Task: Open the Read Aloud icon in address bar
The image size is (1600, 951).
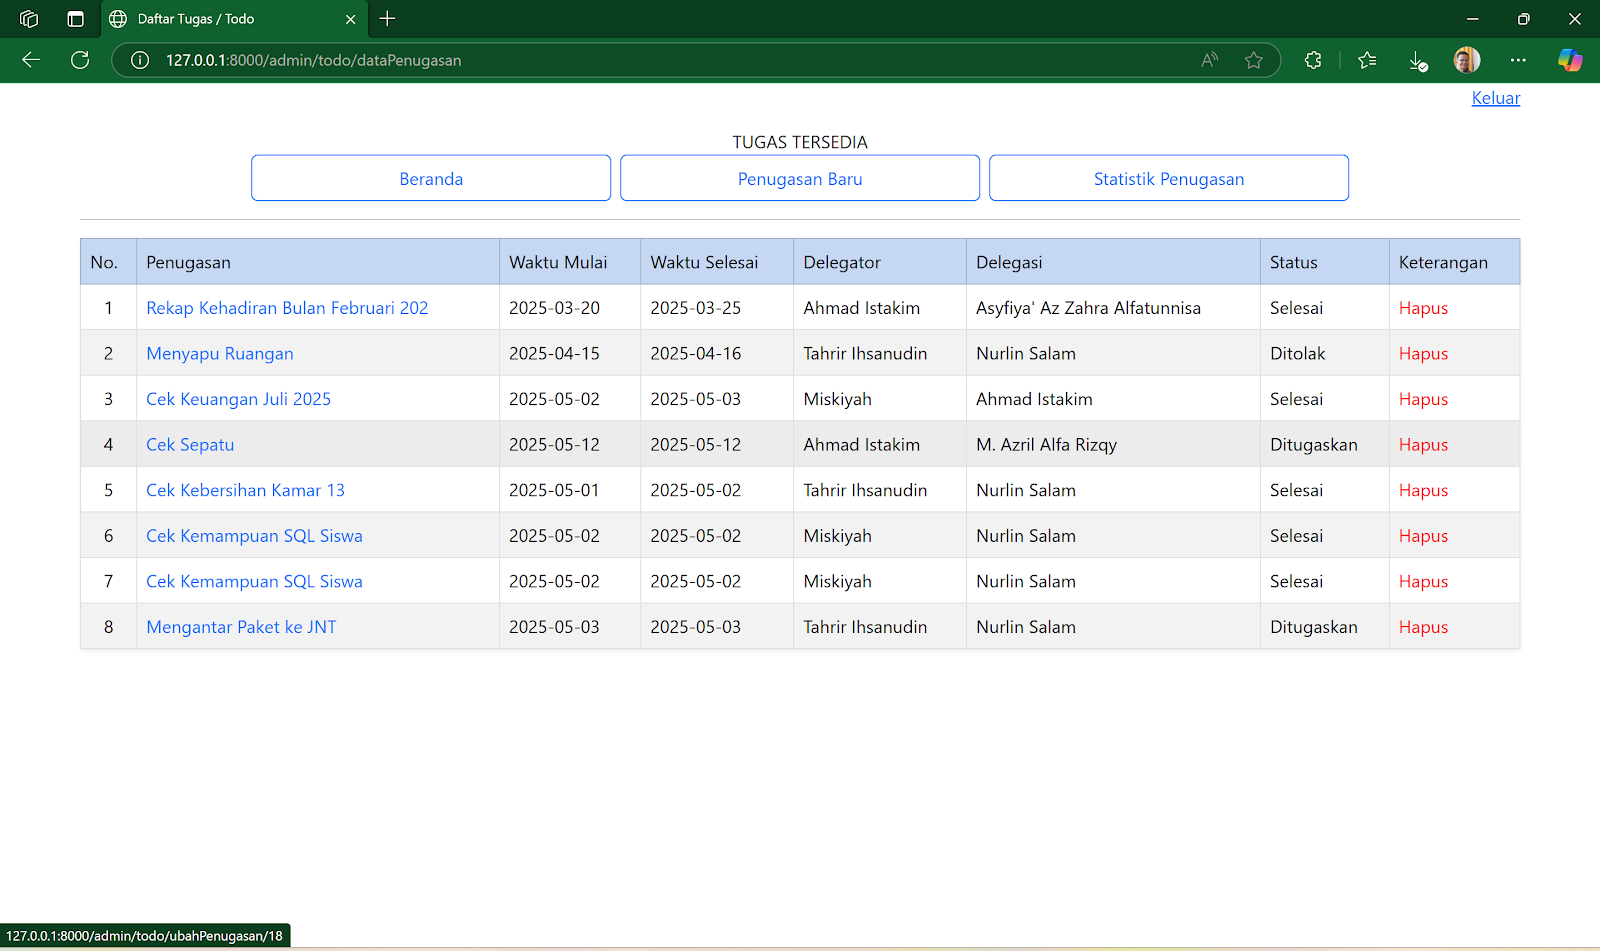Action: (x=1210, y=60)
